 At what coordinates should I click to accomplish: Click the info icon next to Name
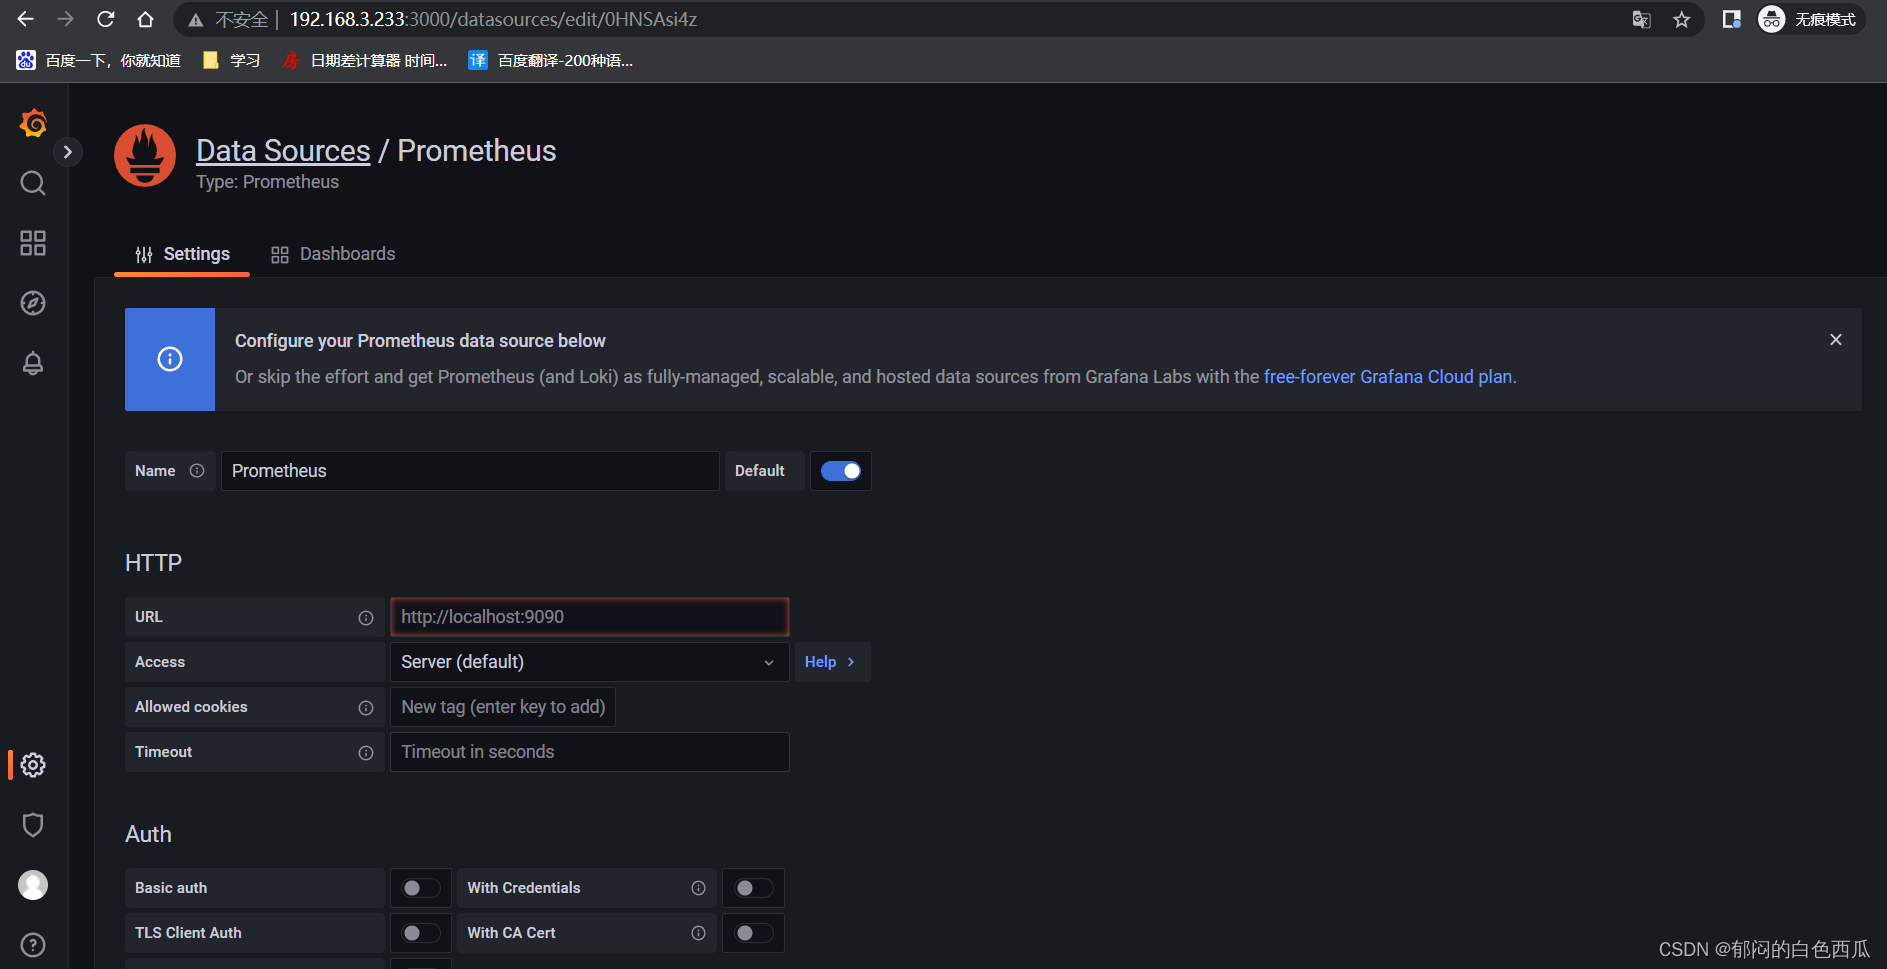click(197, 471)
